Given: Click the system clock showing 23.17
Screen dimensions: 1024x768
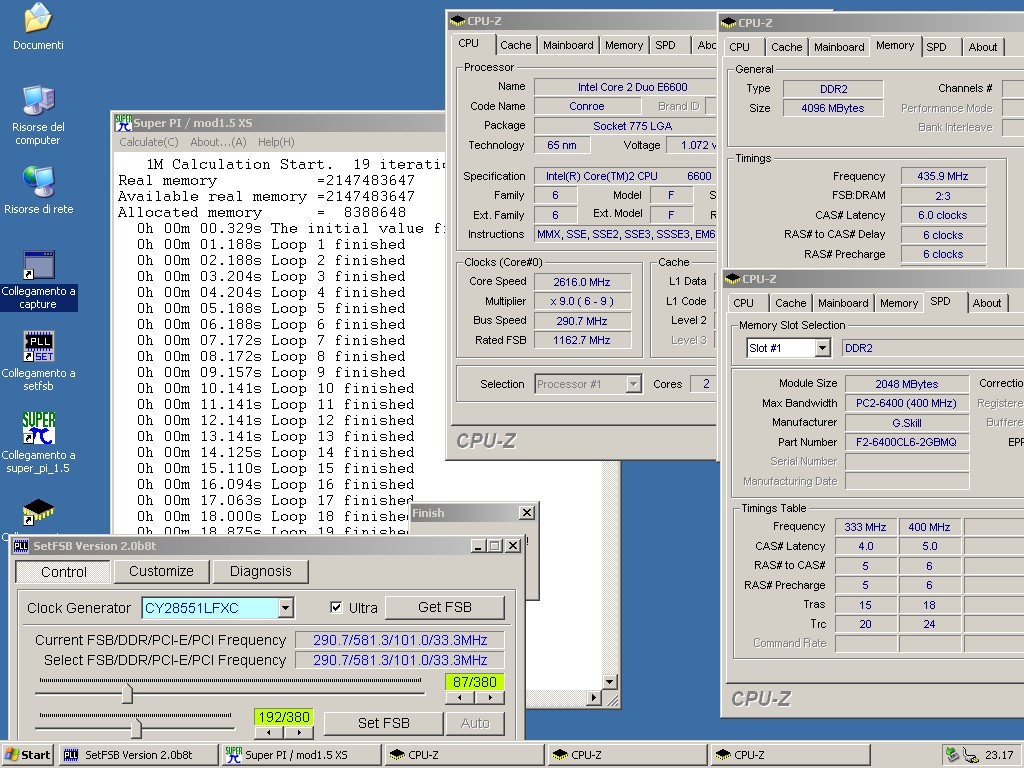Looking at the screenshot, I should point(999,755).
